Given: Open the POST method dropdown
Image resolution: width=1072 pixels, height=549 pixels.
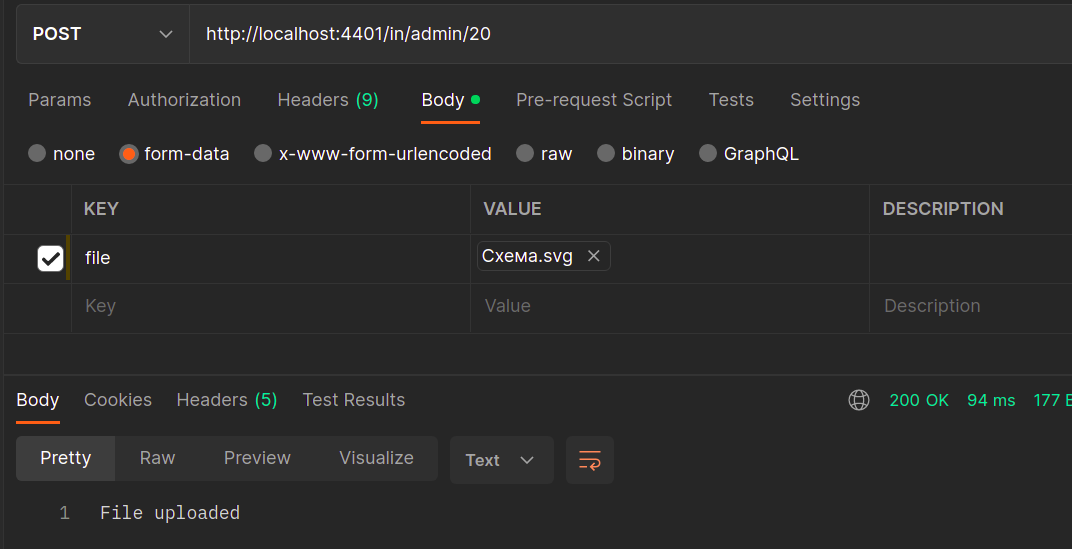Looking at the screenshot, I should [x=103, y=34].
